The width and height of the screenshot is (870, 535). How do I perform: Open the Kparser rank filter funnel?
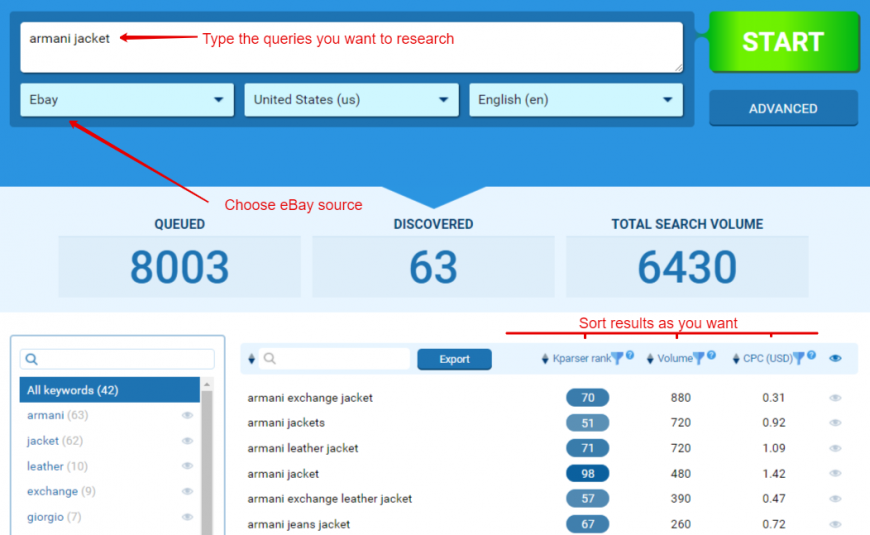pyautogui.click(x=618, y=359)
